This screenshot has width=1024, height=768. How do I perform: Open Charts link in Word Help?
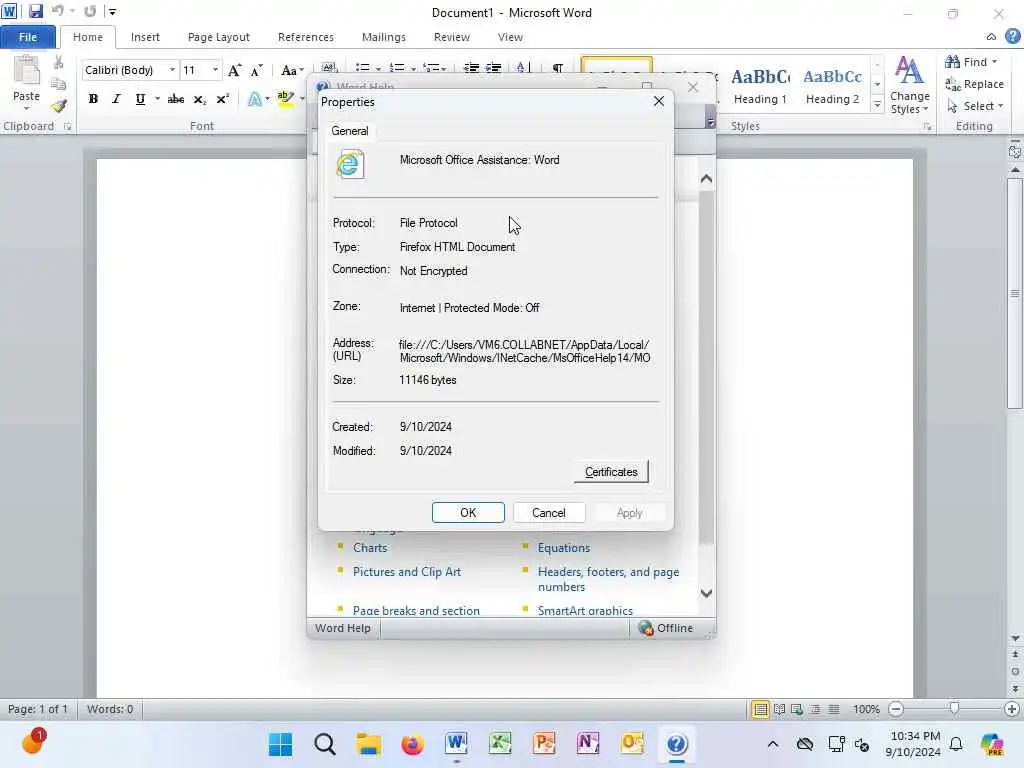tap(370, 548)
